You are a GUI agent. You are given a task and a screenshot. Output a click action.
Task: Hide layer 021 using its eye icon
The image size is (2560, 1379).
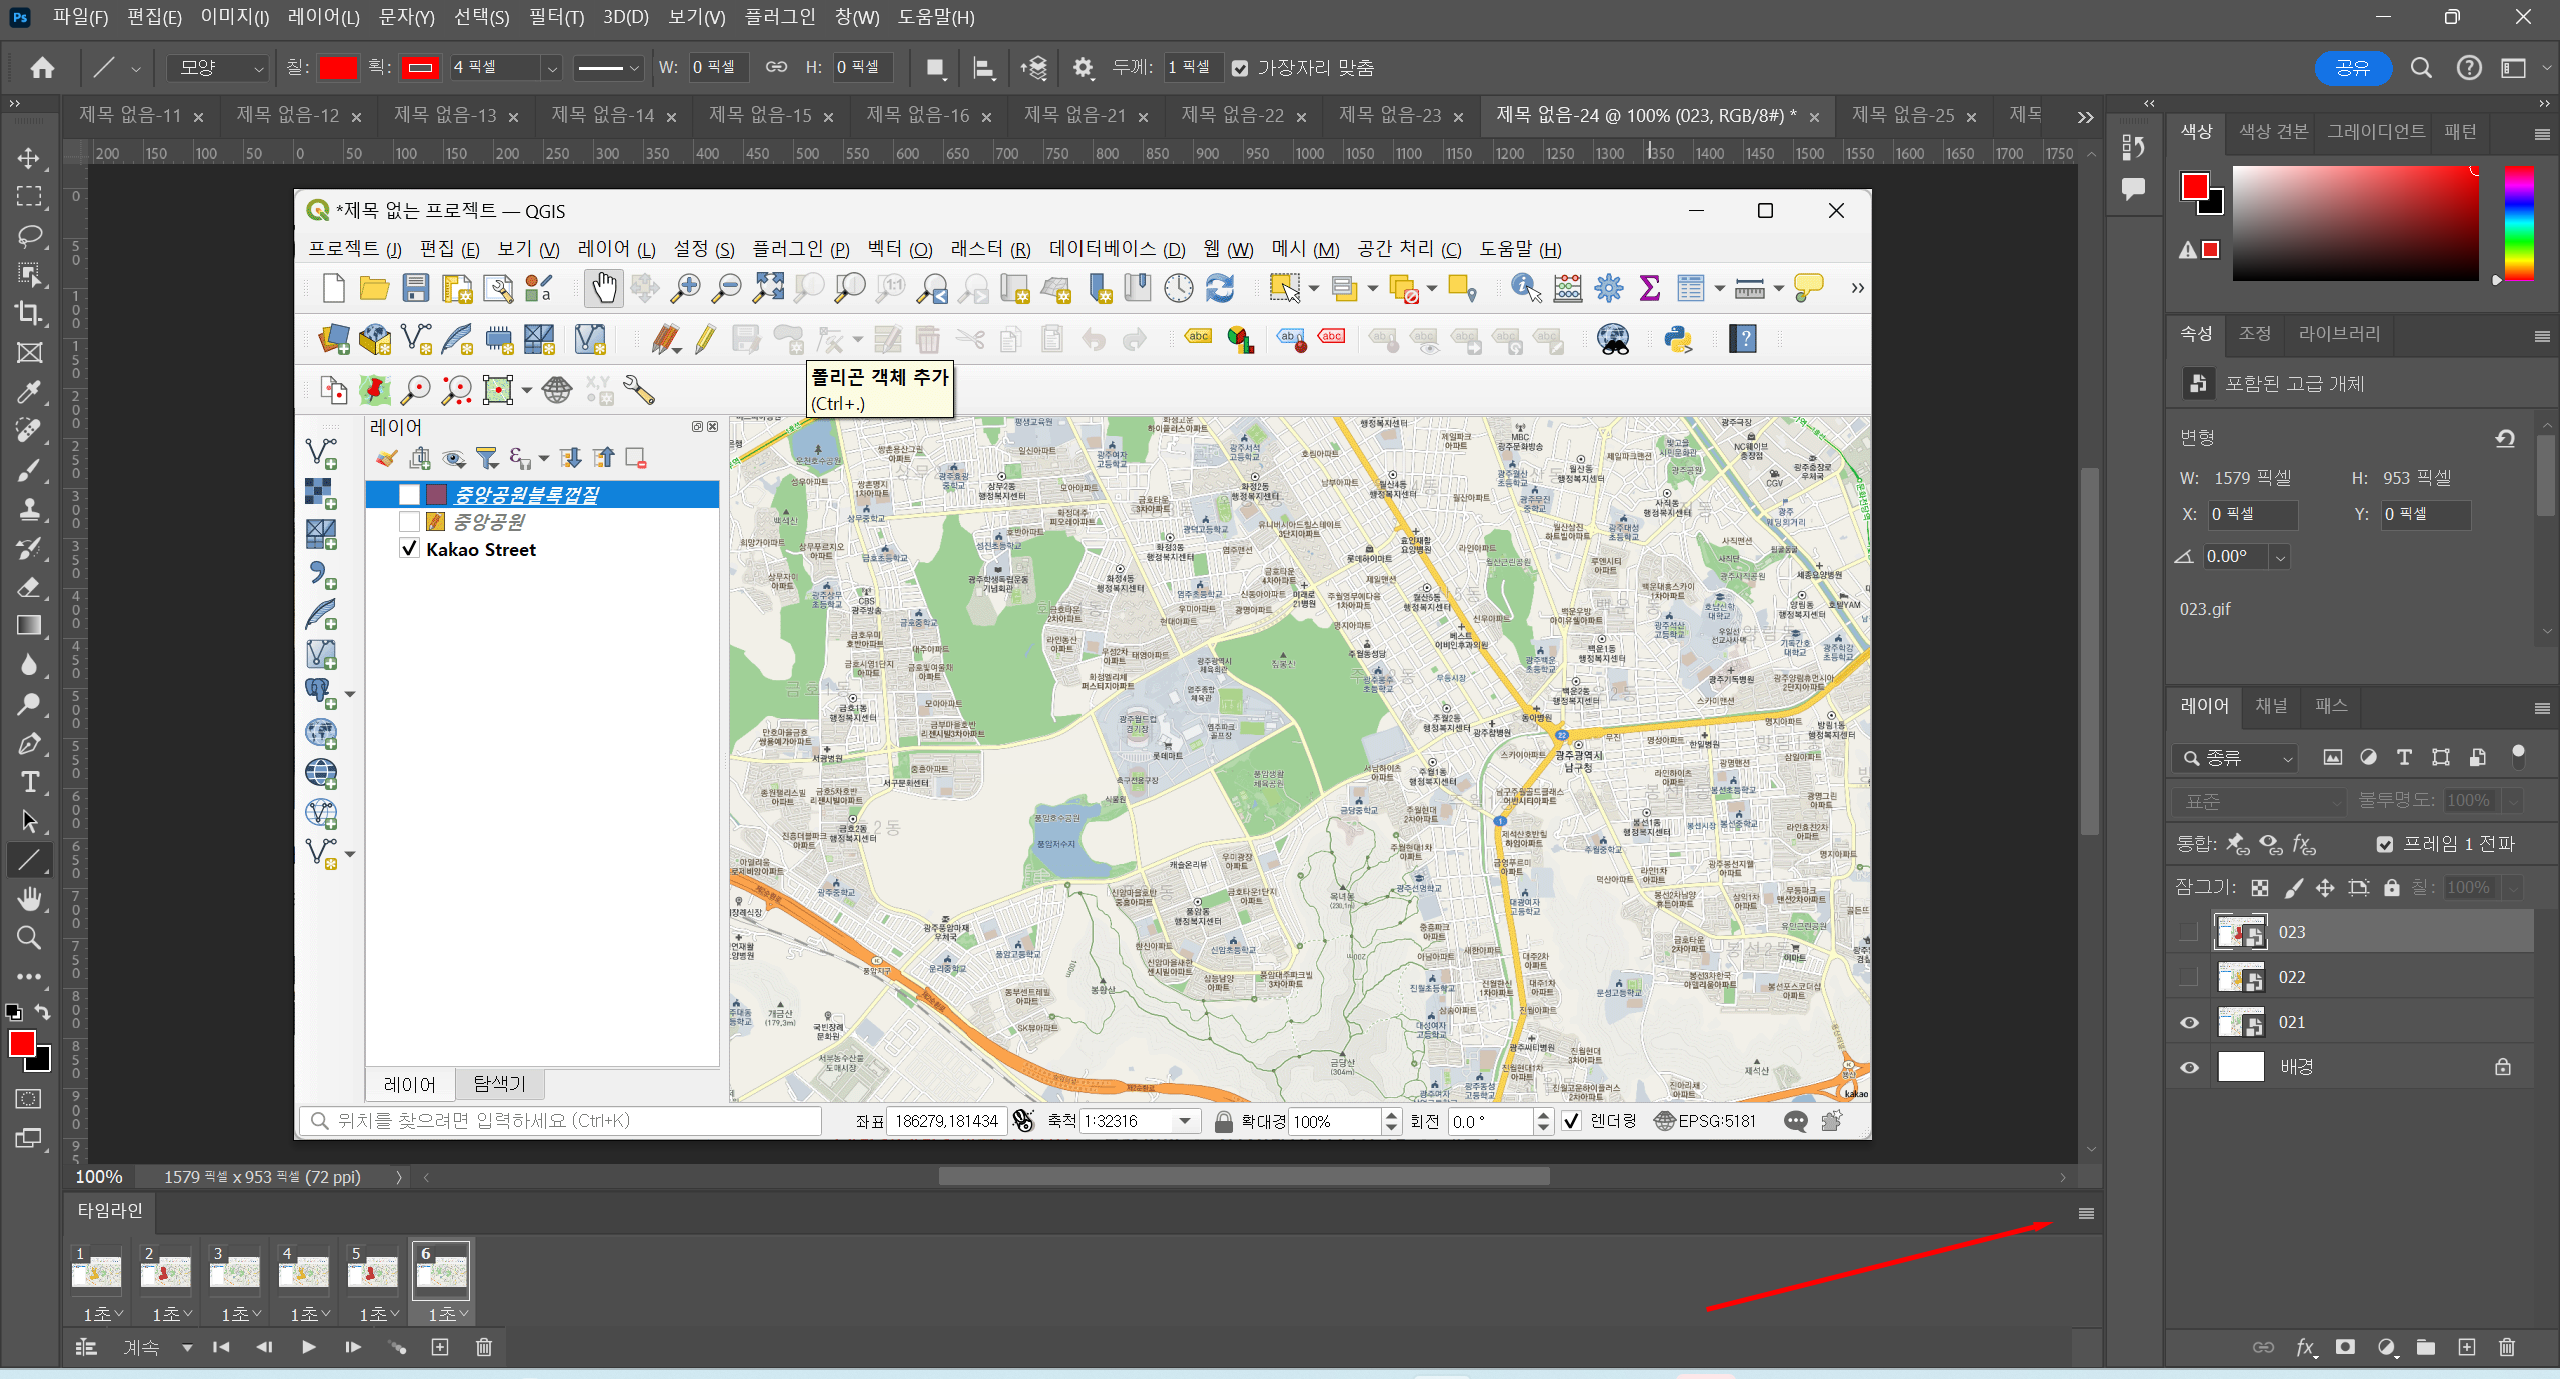(2189, 1022)
